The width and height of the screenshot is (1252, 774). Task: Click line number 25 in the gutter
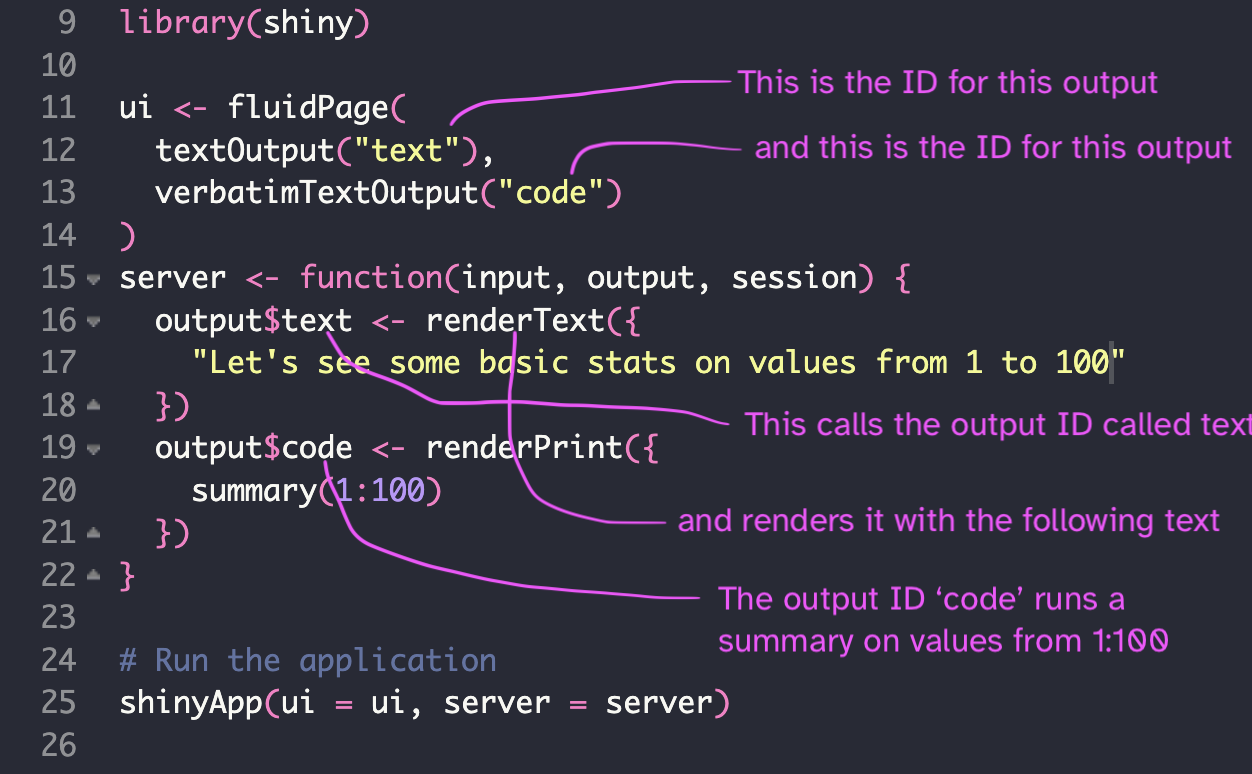coord(58,703)
